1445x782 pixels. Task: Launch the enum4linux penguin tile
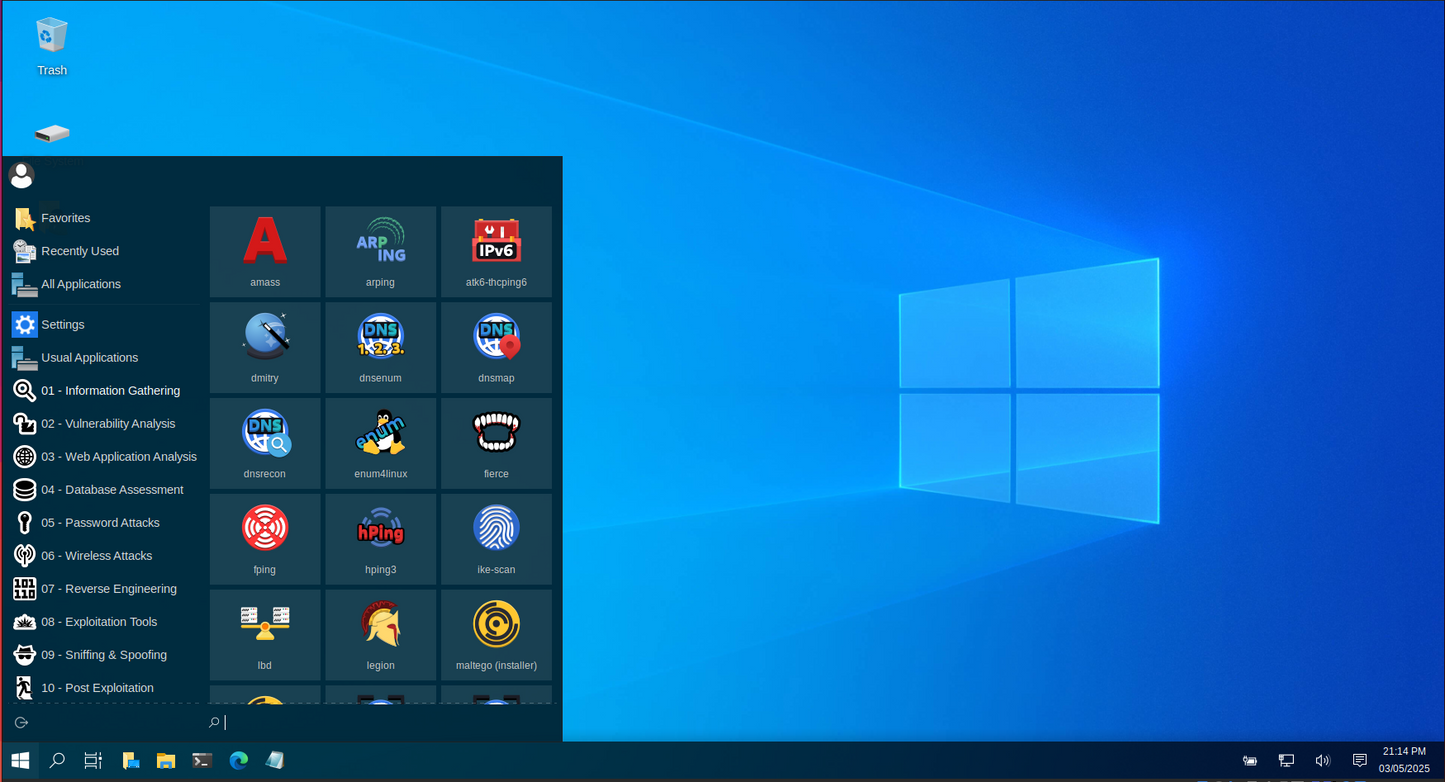click(380, 444)
